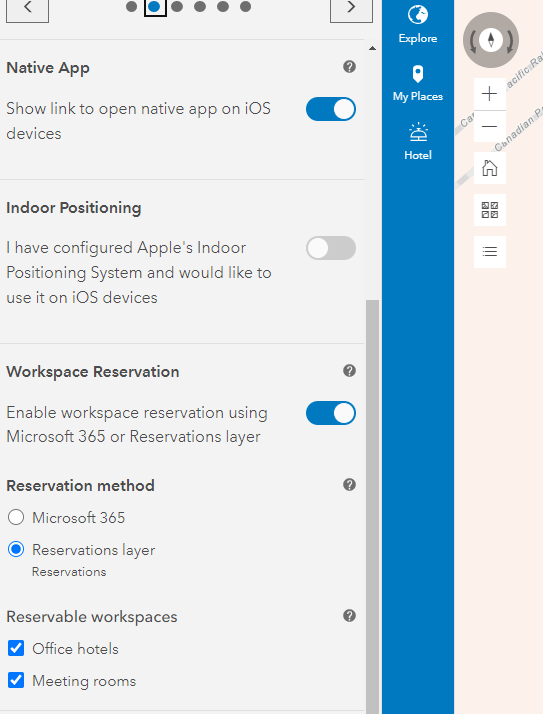
Task: Enable Apple's Indoor Positioning System toggle
Action: tap(331, 248)
